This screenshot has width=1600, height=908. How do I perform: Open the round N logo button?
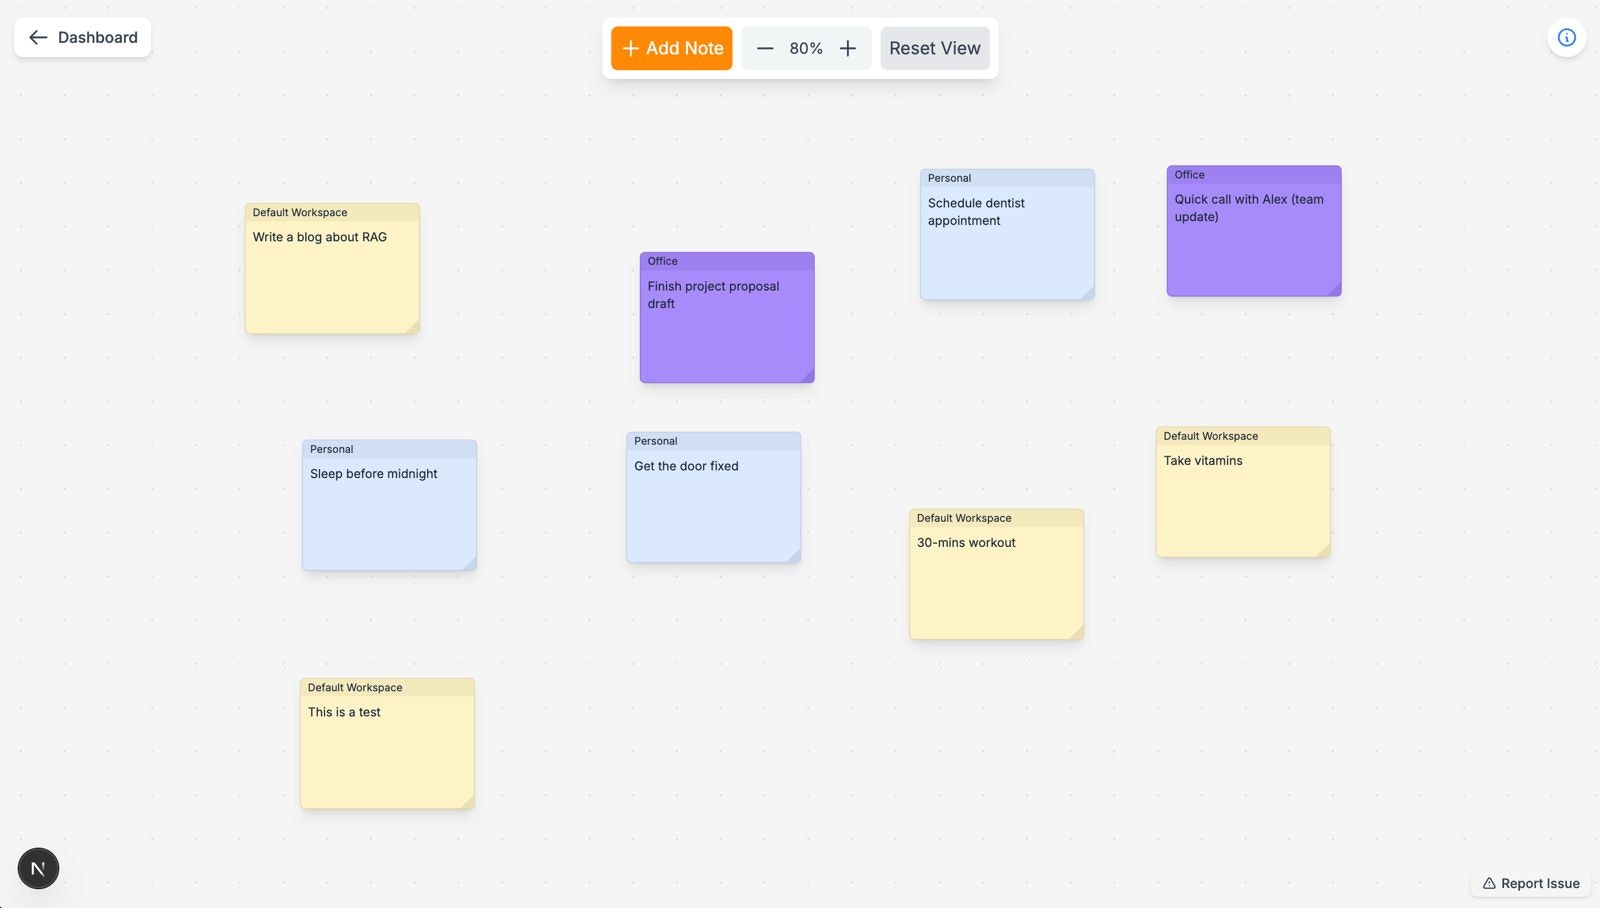(x=38, y=868)
